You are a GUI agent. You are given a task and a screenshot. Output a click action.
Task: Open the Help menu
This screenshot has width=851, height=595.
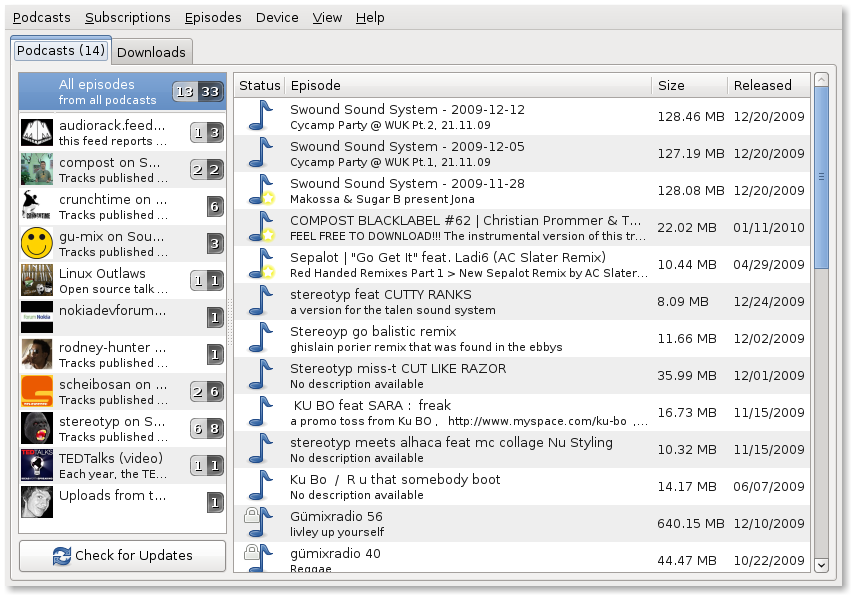(x=370, y=18)
